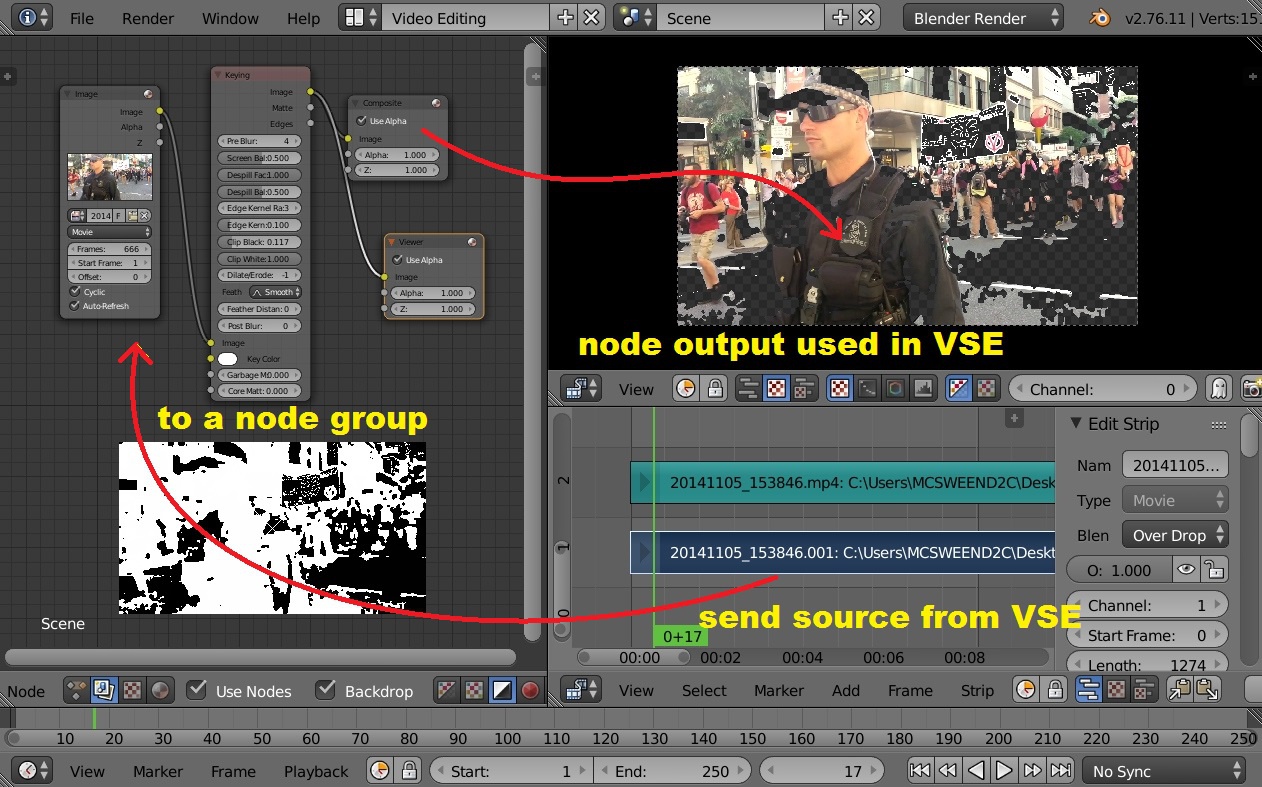1262x787 pixels.
Task: Select the Texture node tree type icon
Action: click(132, 690)
